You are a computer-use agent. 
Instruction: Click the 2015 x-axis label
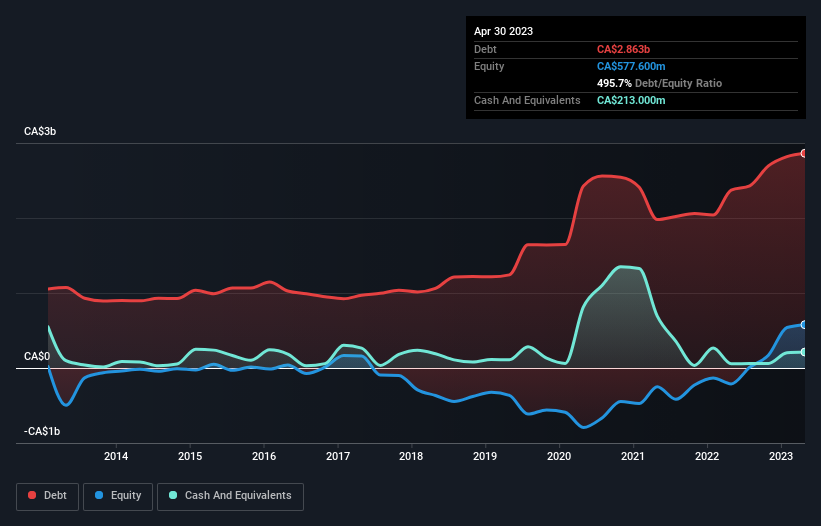tap(190, 456)
